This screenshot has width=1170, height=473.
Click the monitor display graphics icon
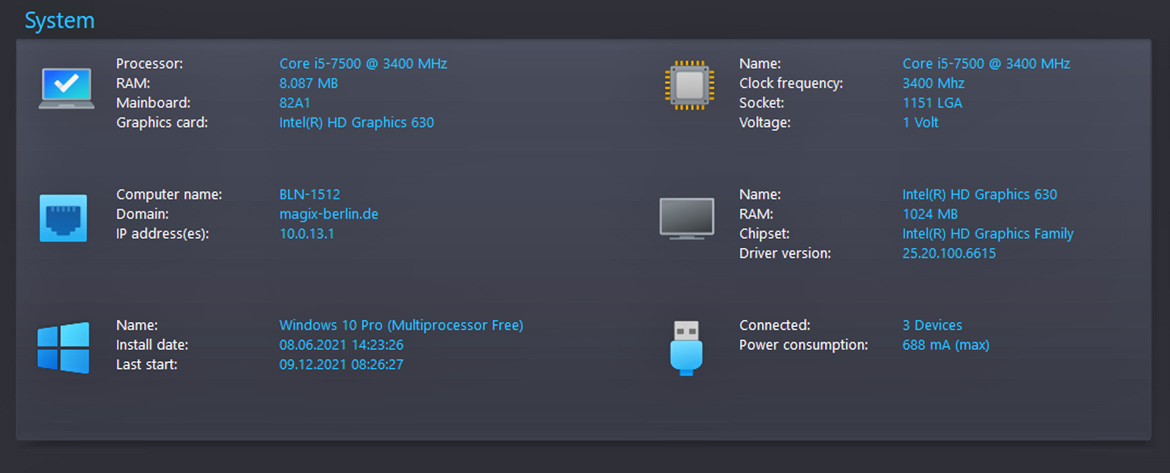tap(686, 219)
